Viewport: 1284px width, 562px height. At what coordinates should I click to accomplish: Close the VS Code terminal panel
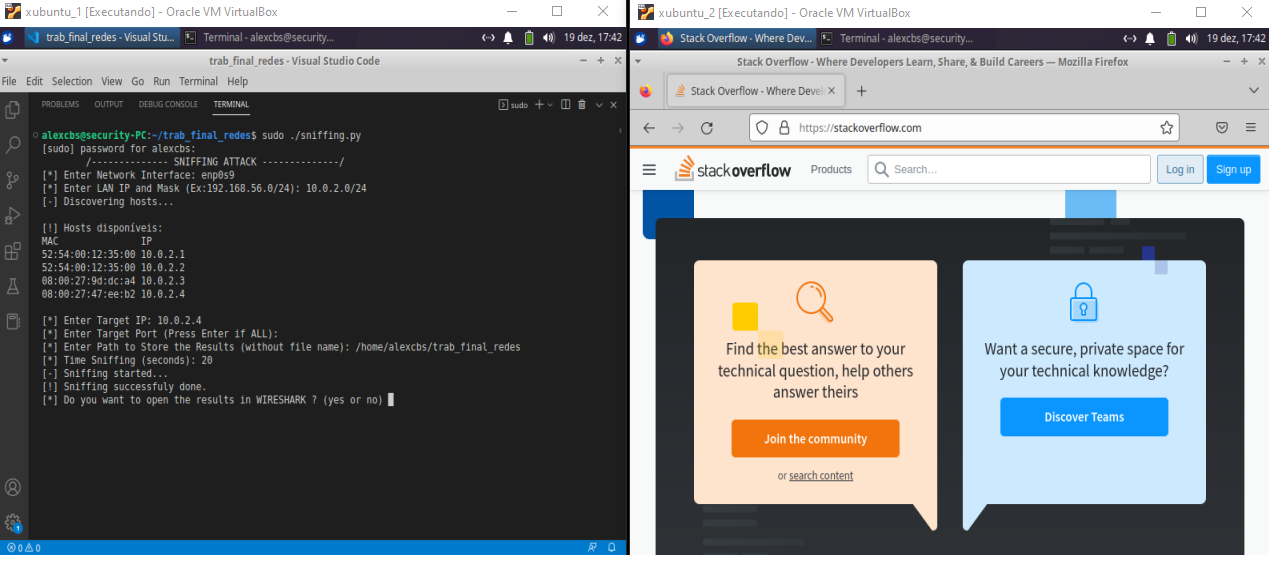click(614, 104)
